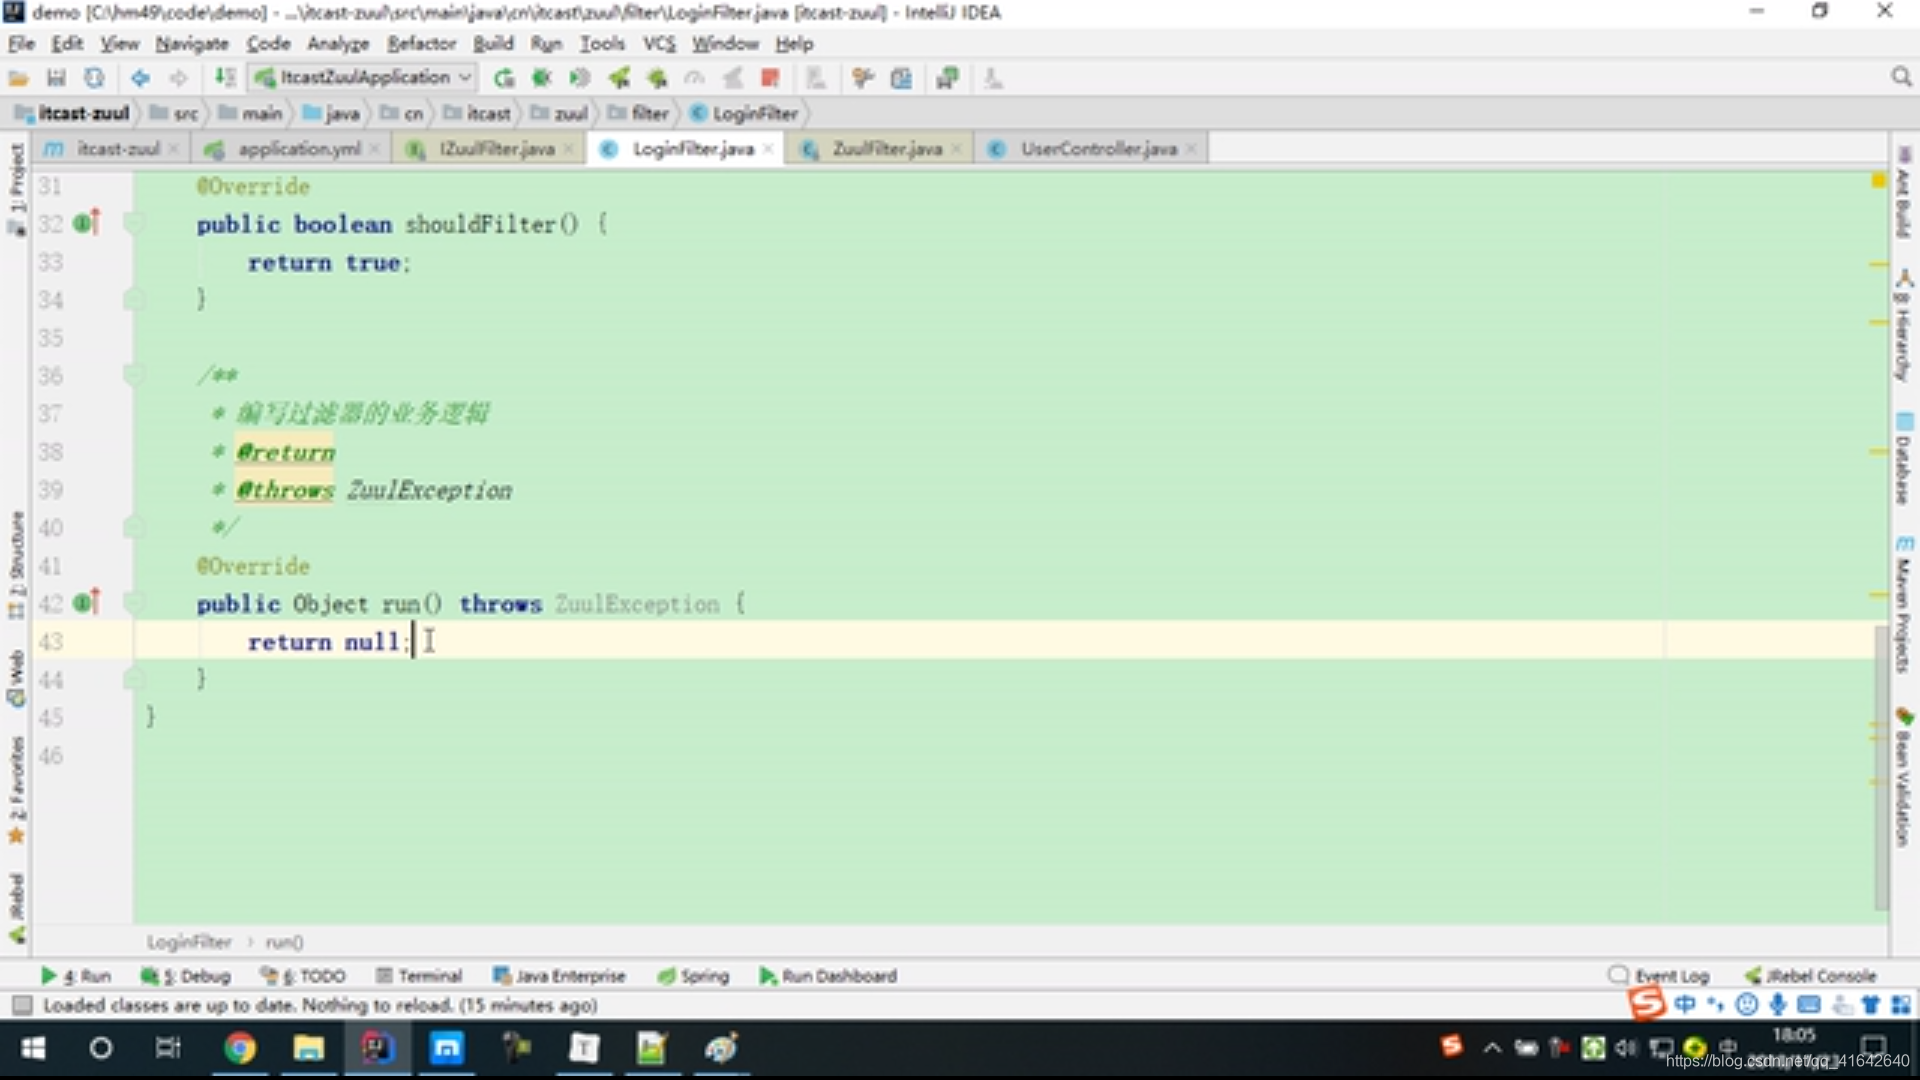1920x1080 pixels.
Task: Open the Ant Build tool window
Action: pos(1903,192)
